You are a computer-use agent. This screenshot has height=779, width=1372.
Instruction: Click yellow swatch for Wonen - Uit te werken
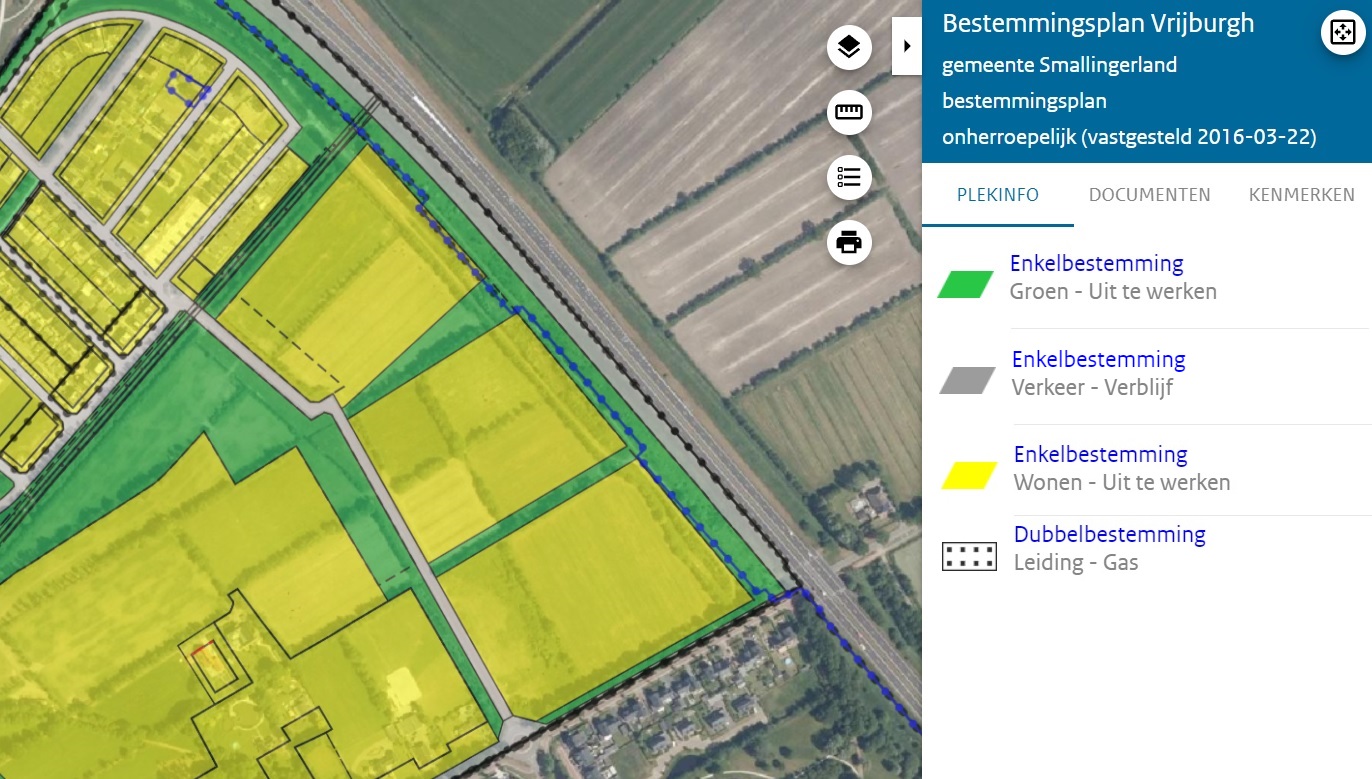(x=970, y=475)
